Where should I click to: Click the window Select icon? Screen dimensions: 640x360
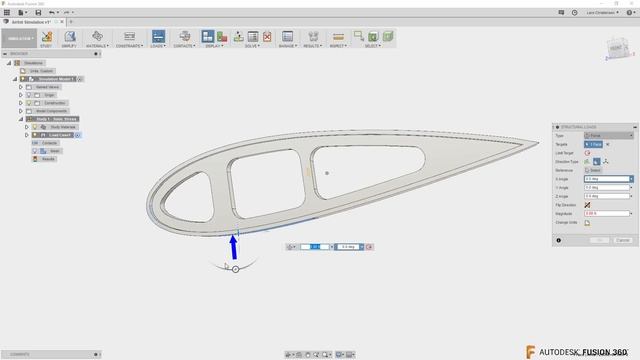[x=359, y=36]
